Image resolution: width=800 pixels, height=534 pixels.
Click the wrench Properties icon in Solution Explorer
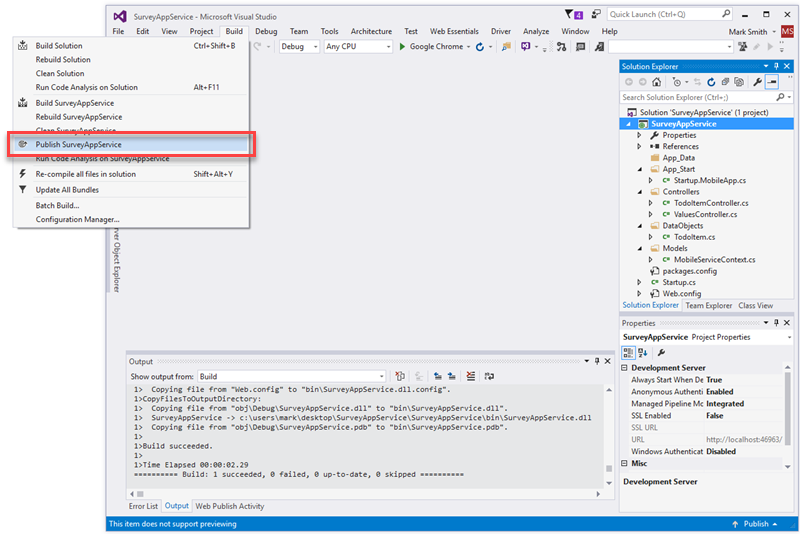(758, 82)
